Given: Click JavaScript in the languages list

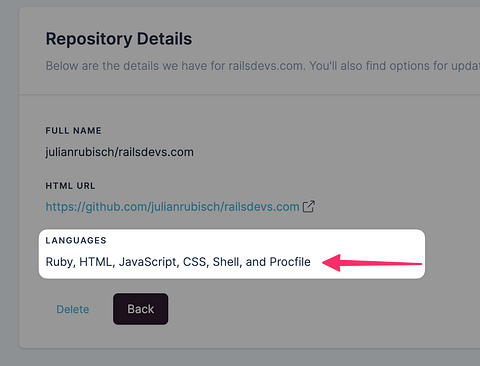Looking at the screenshot, I should [x=149, y=262].
